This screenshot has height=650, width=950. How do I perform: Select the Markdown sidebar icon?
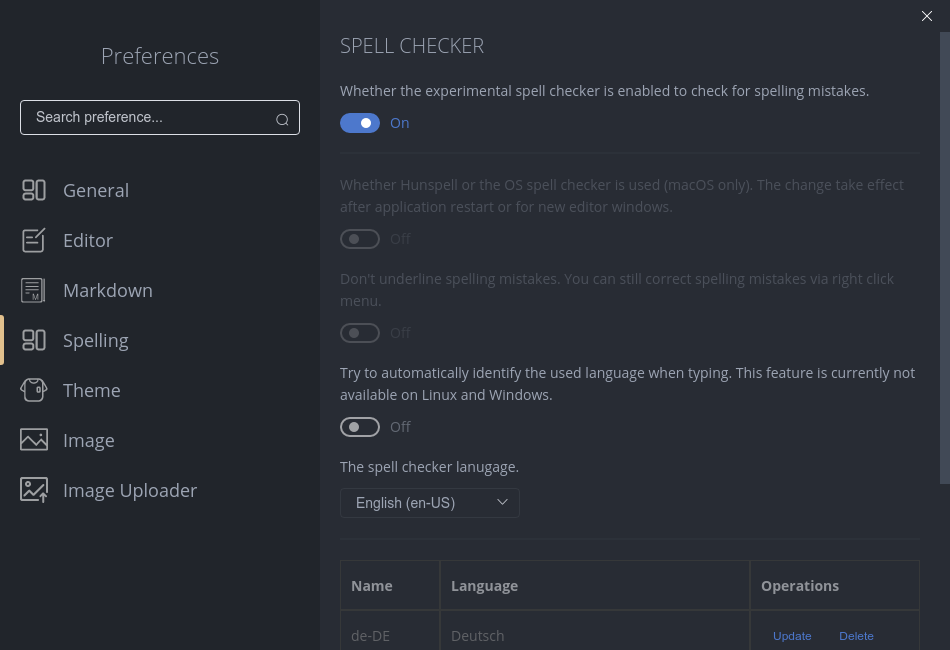tap(33, 290)
